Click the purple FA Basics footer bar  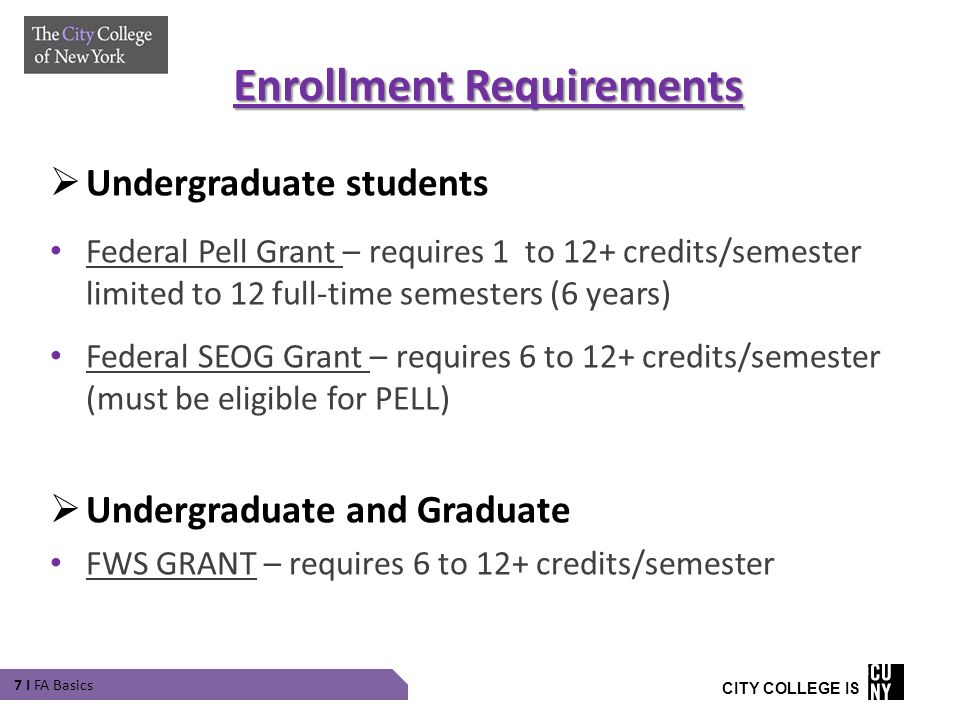(204, 684)
